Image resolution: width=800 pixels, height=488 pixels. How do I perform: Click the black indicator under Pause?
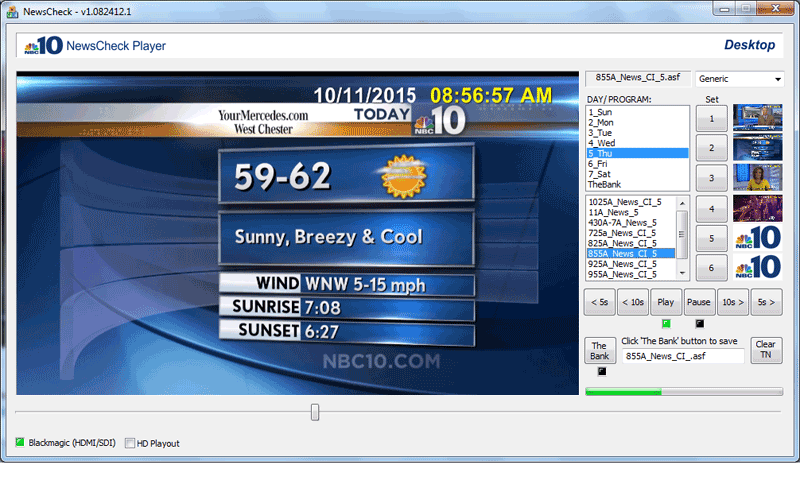[x=699, y=323]
